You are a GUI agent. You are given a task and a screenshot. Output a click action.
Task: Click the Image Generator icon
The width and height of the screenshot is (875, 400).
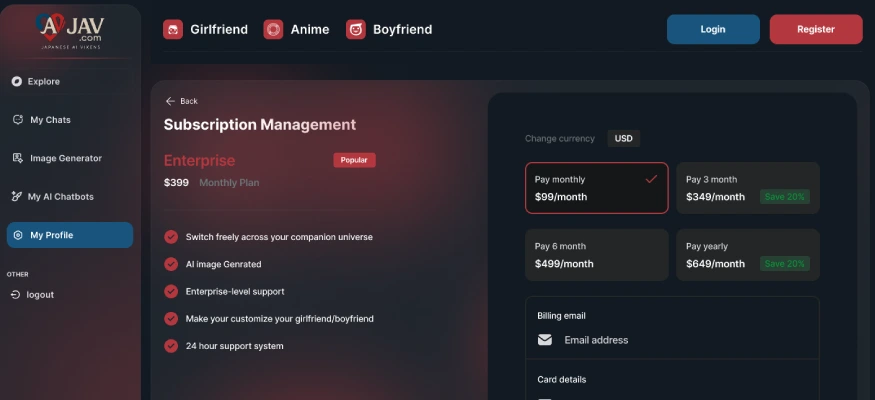17,158
